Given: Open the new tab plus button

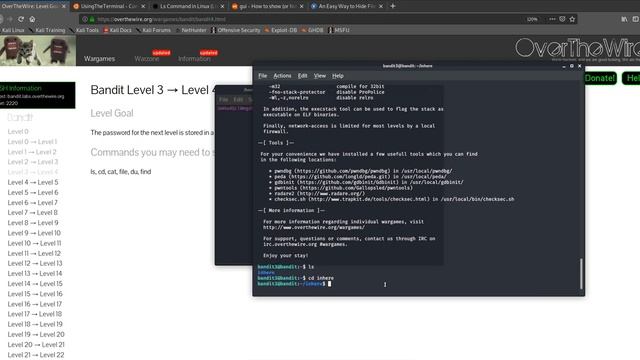Looking at the screenshot, I should click(393, 6).
